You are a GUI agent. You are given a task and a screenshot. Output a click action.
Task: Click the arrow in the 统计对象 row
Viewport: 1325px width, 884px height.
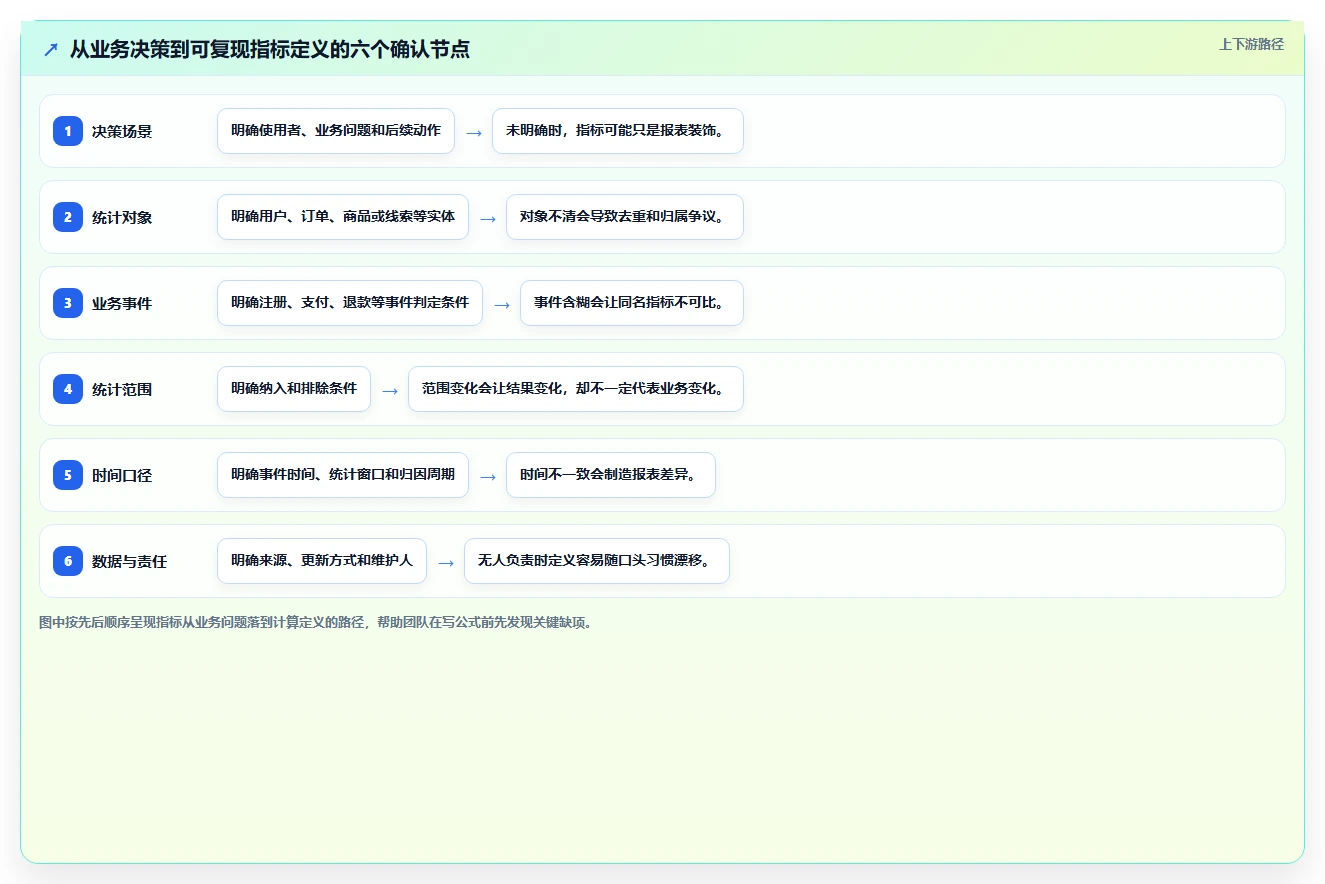(x=488, y=218)
